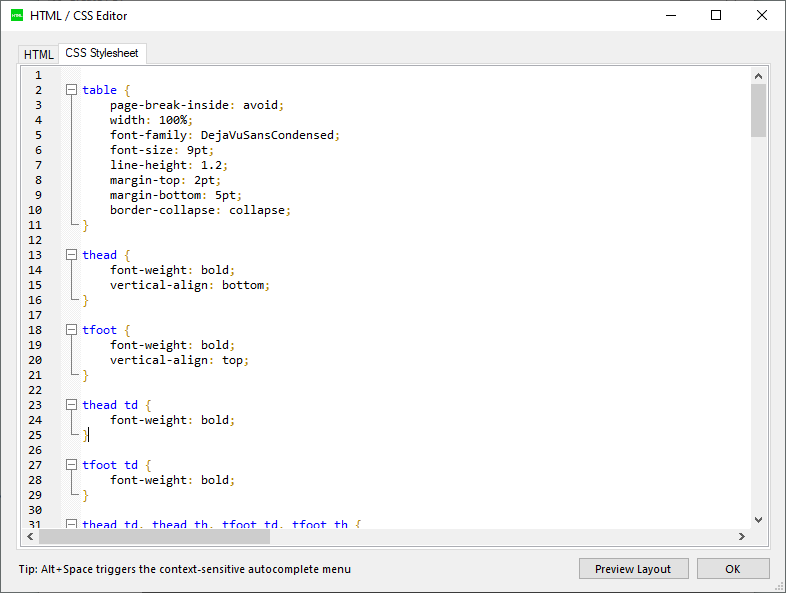The height and width of the screenshot is (593, 786).
Task: Collapse the fold marker on line 31
Action: tap(72, 524)
